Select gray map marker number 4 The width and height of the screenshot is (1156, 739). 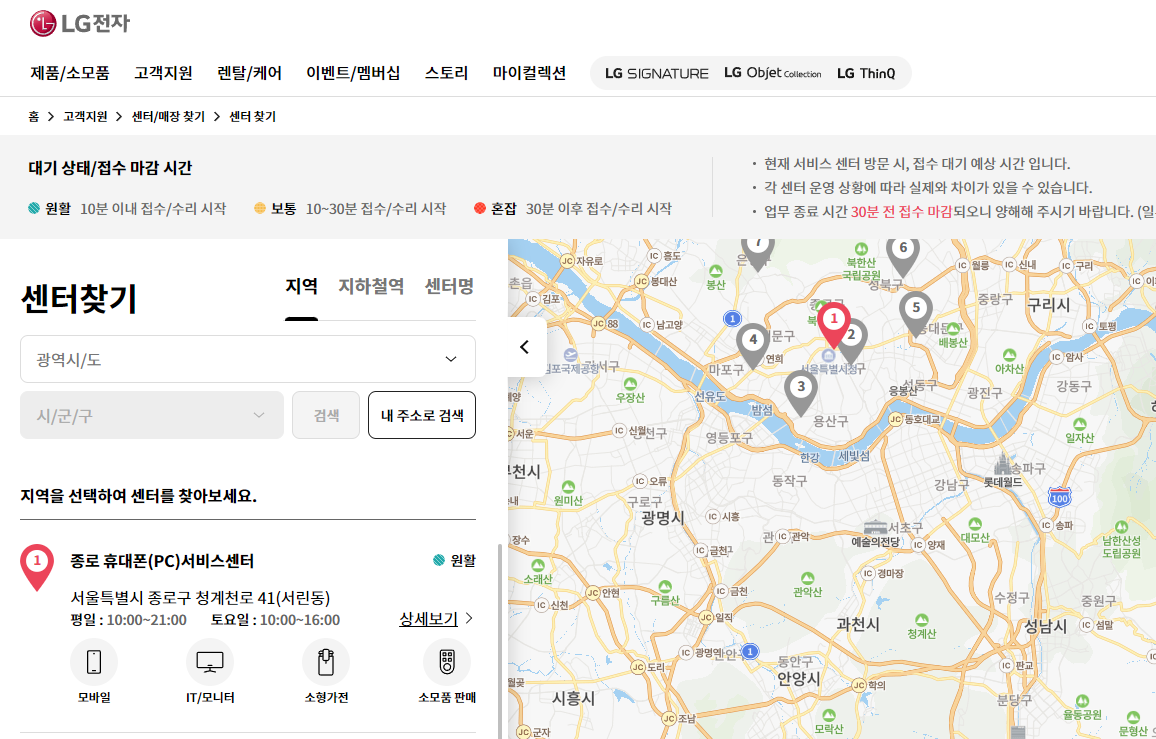[x=753, y=346]
